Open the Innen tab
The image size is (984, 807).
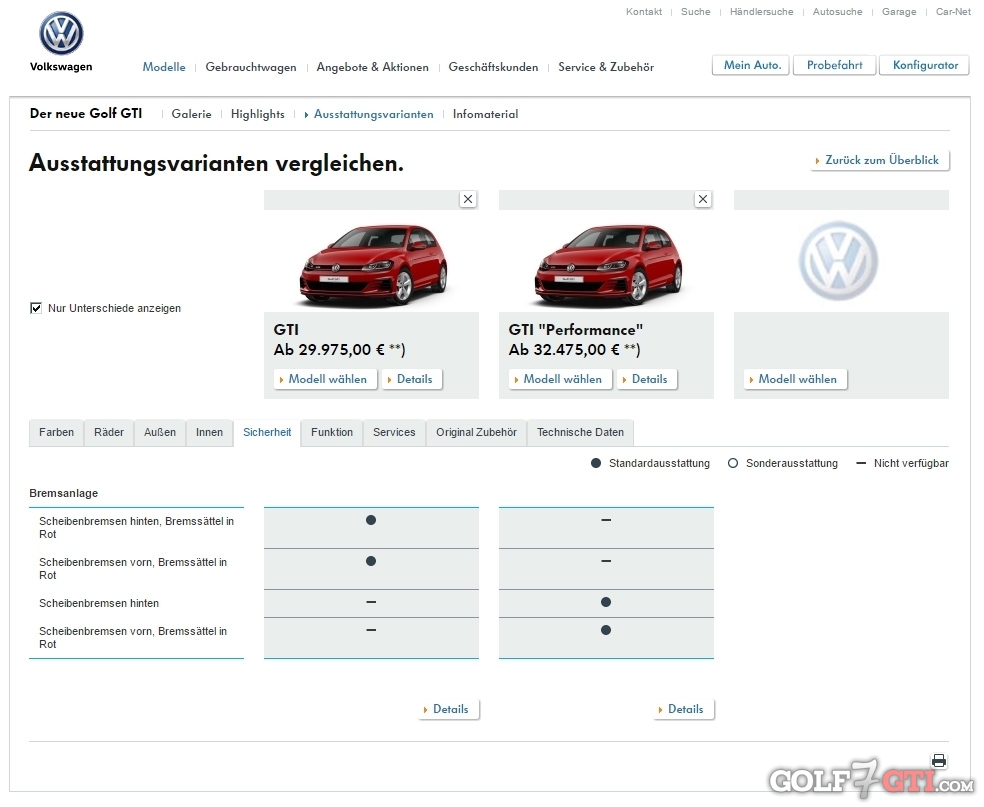pyautogui.click(x=210, y=432)
